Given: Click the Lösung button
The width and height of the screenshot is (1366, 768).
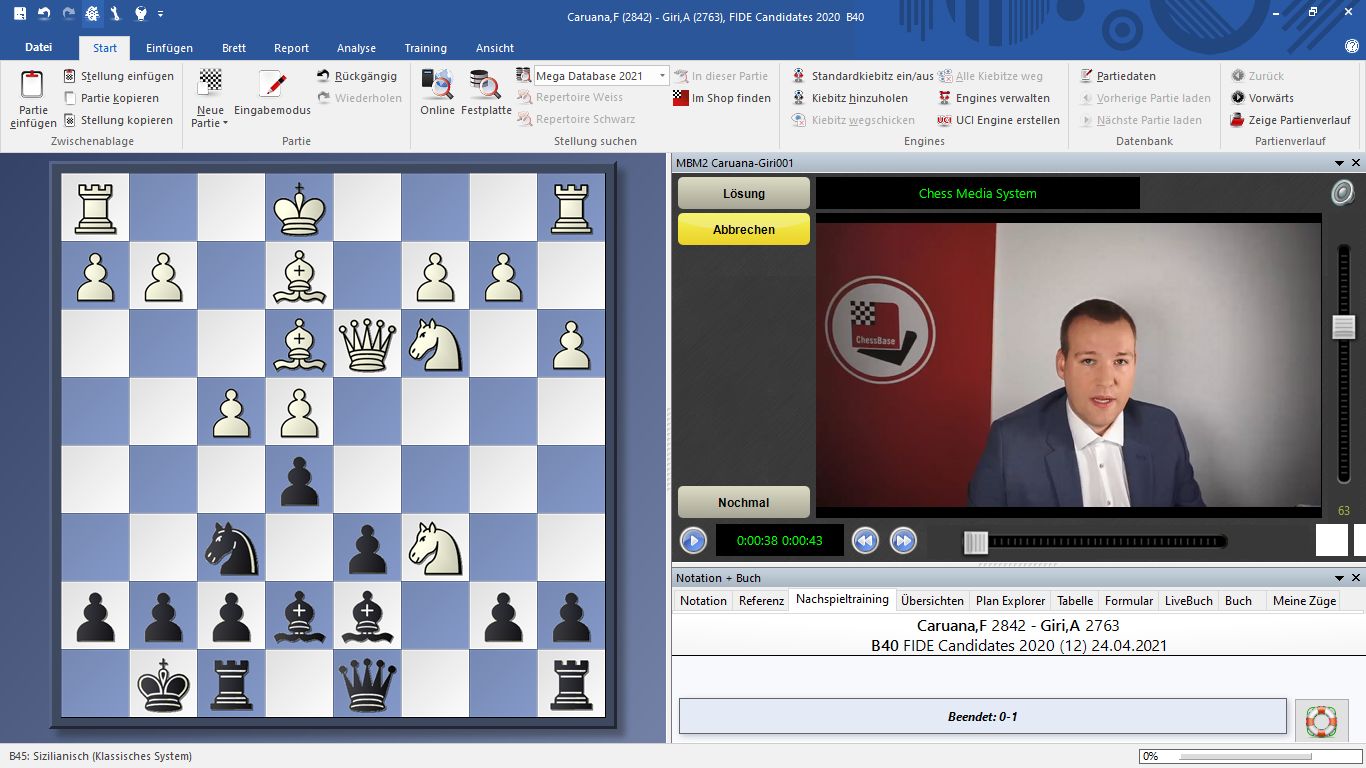Looking at the screenshot, I should pyautogui.click(x=743, y=193).
